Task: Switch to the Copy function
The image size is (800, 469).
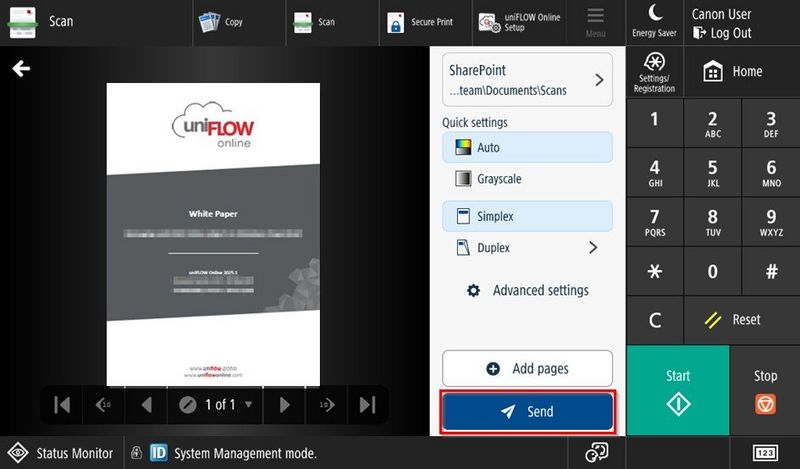Action: (x=222, y=22)
